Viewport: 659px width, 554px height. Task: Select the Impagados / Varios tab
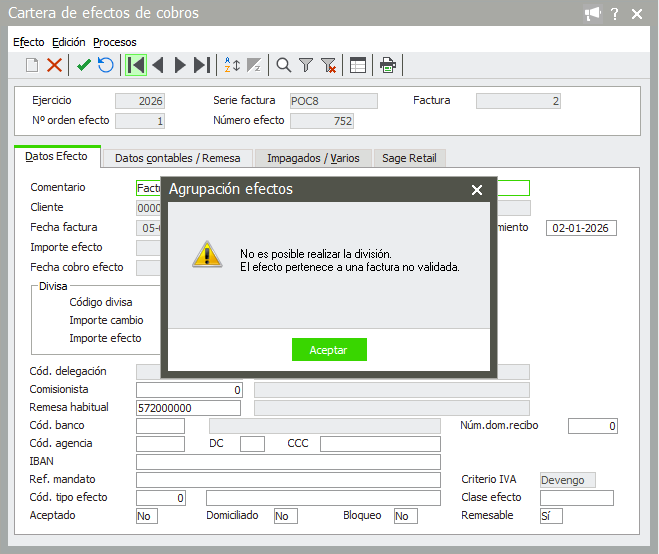pos(313,158)
